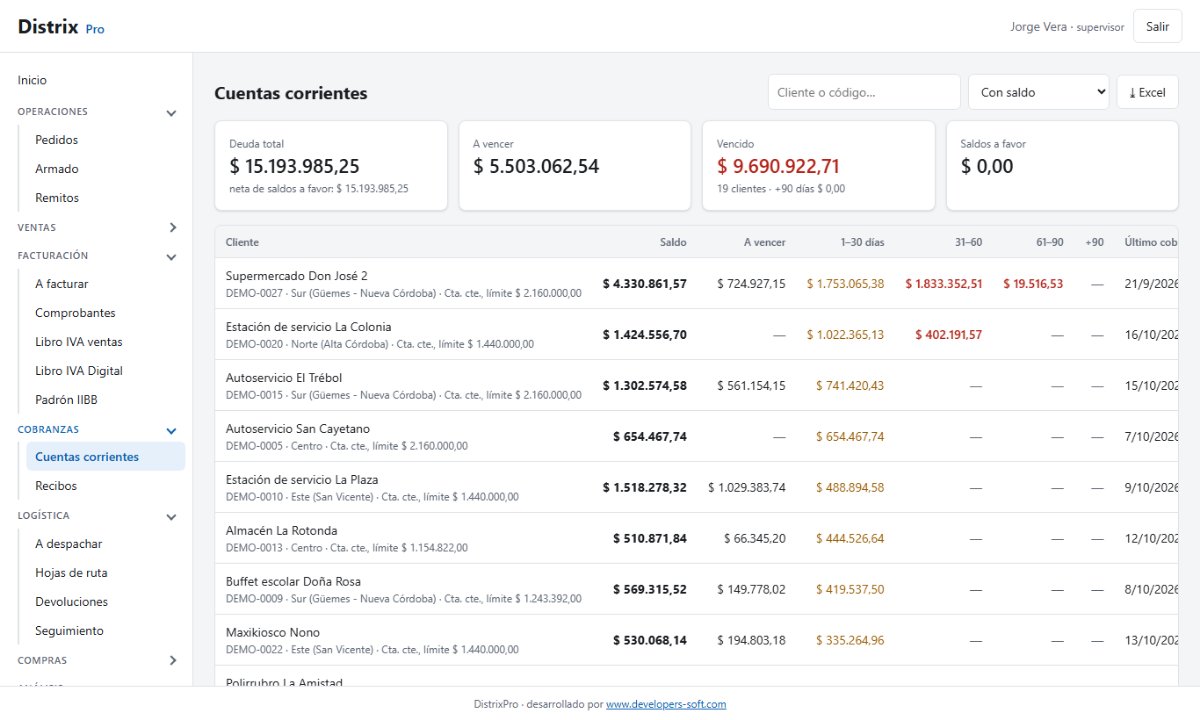Open Remitos in the sidebar
This screenshot has width=1200, height=720.
tap(105, 198)
